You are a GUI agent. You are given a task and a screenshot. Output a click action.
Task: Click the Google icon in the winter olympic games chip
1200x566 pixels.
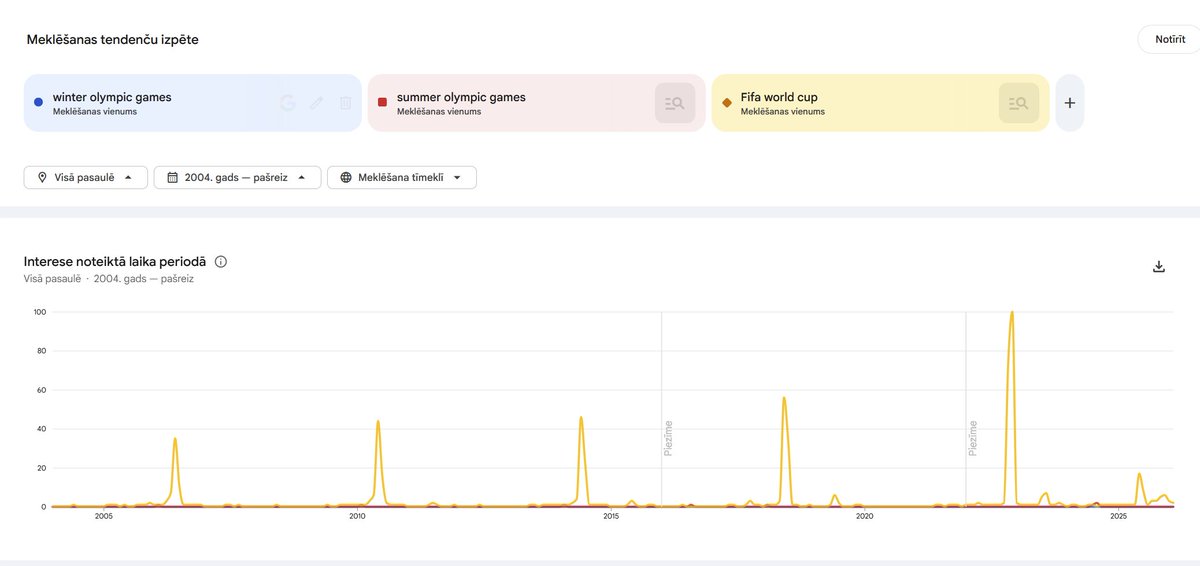click(288, 103)
